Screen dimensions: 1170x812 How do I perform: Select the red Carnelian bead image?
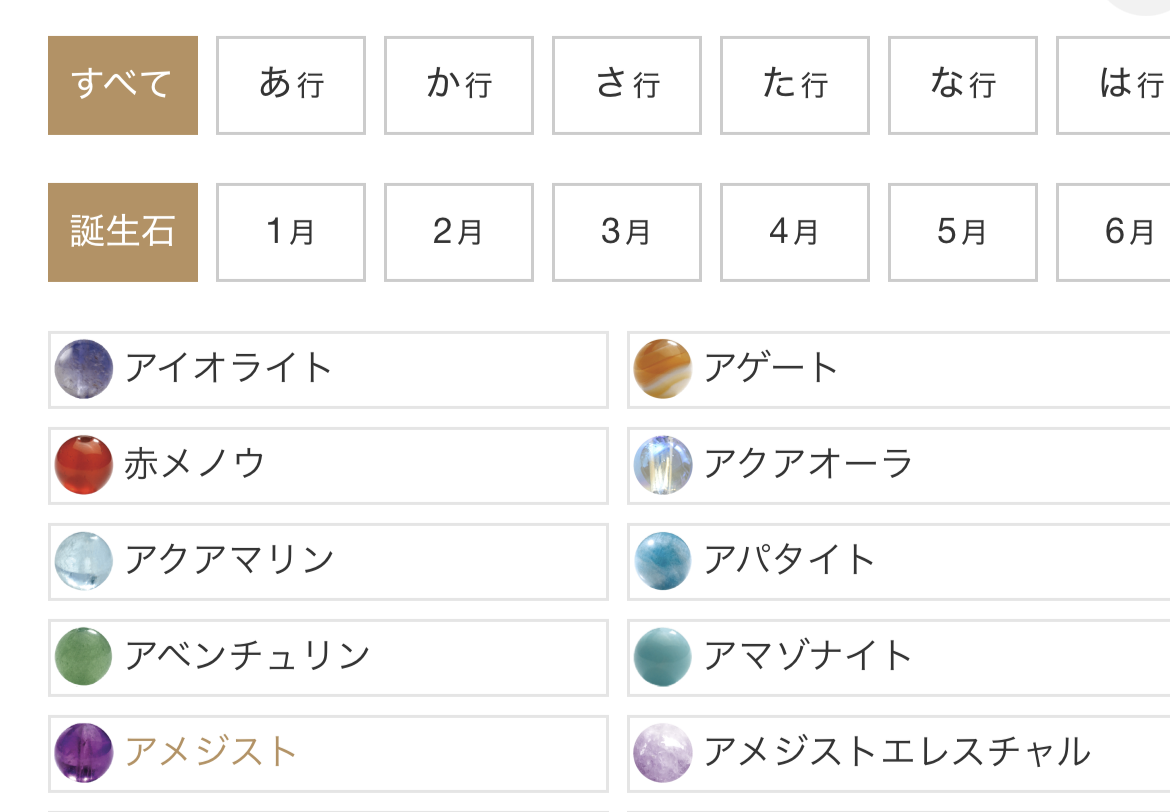(84, 465)
